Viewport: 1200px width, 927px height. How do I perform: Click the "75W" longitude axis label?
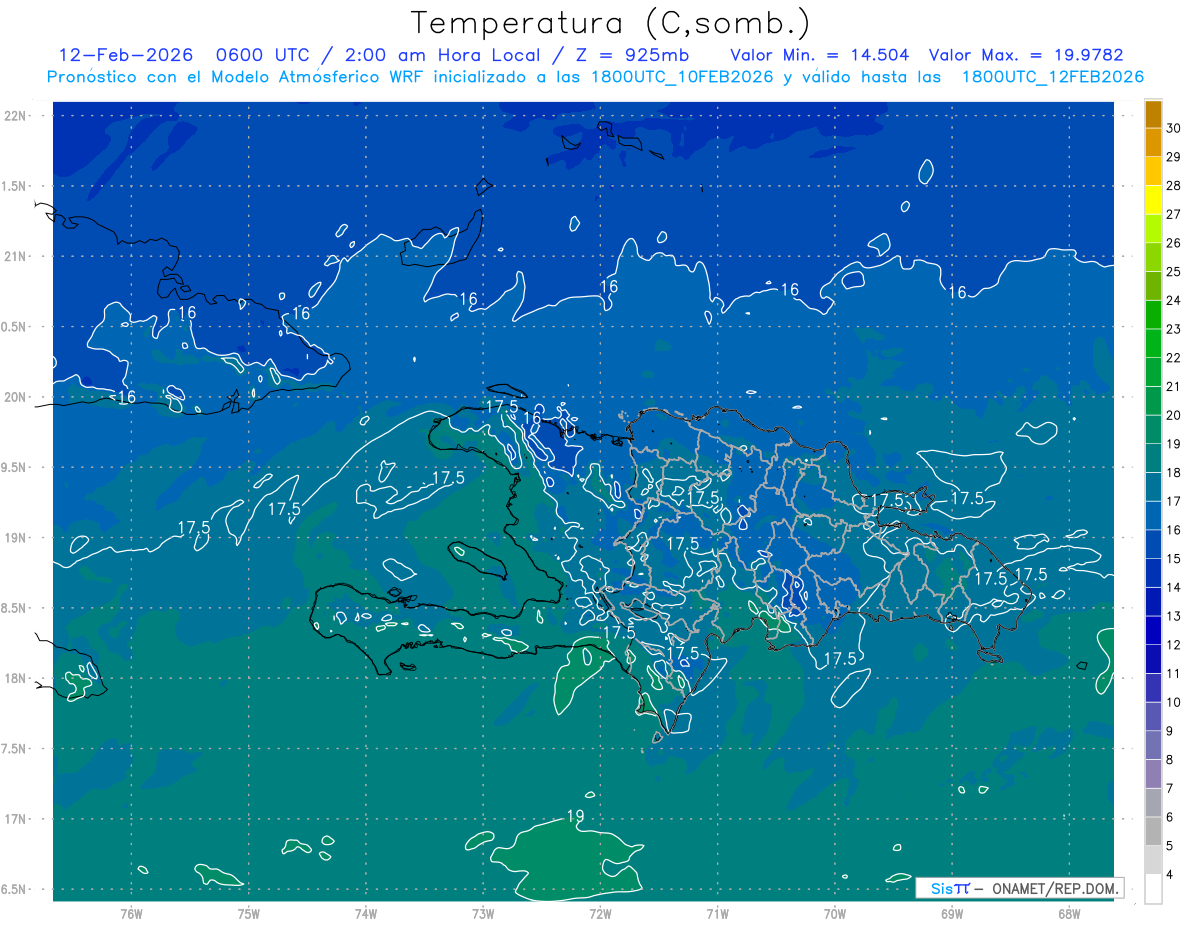(249, 914)
